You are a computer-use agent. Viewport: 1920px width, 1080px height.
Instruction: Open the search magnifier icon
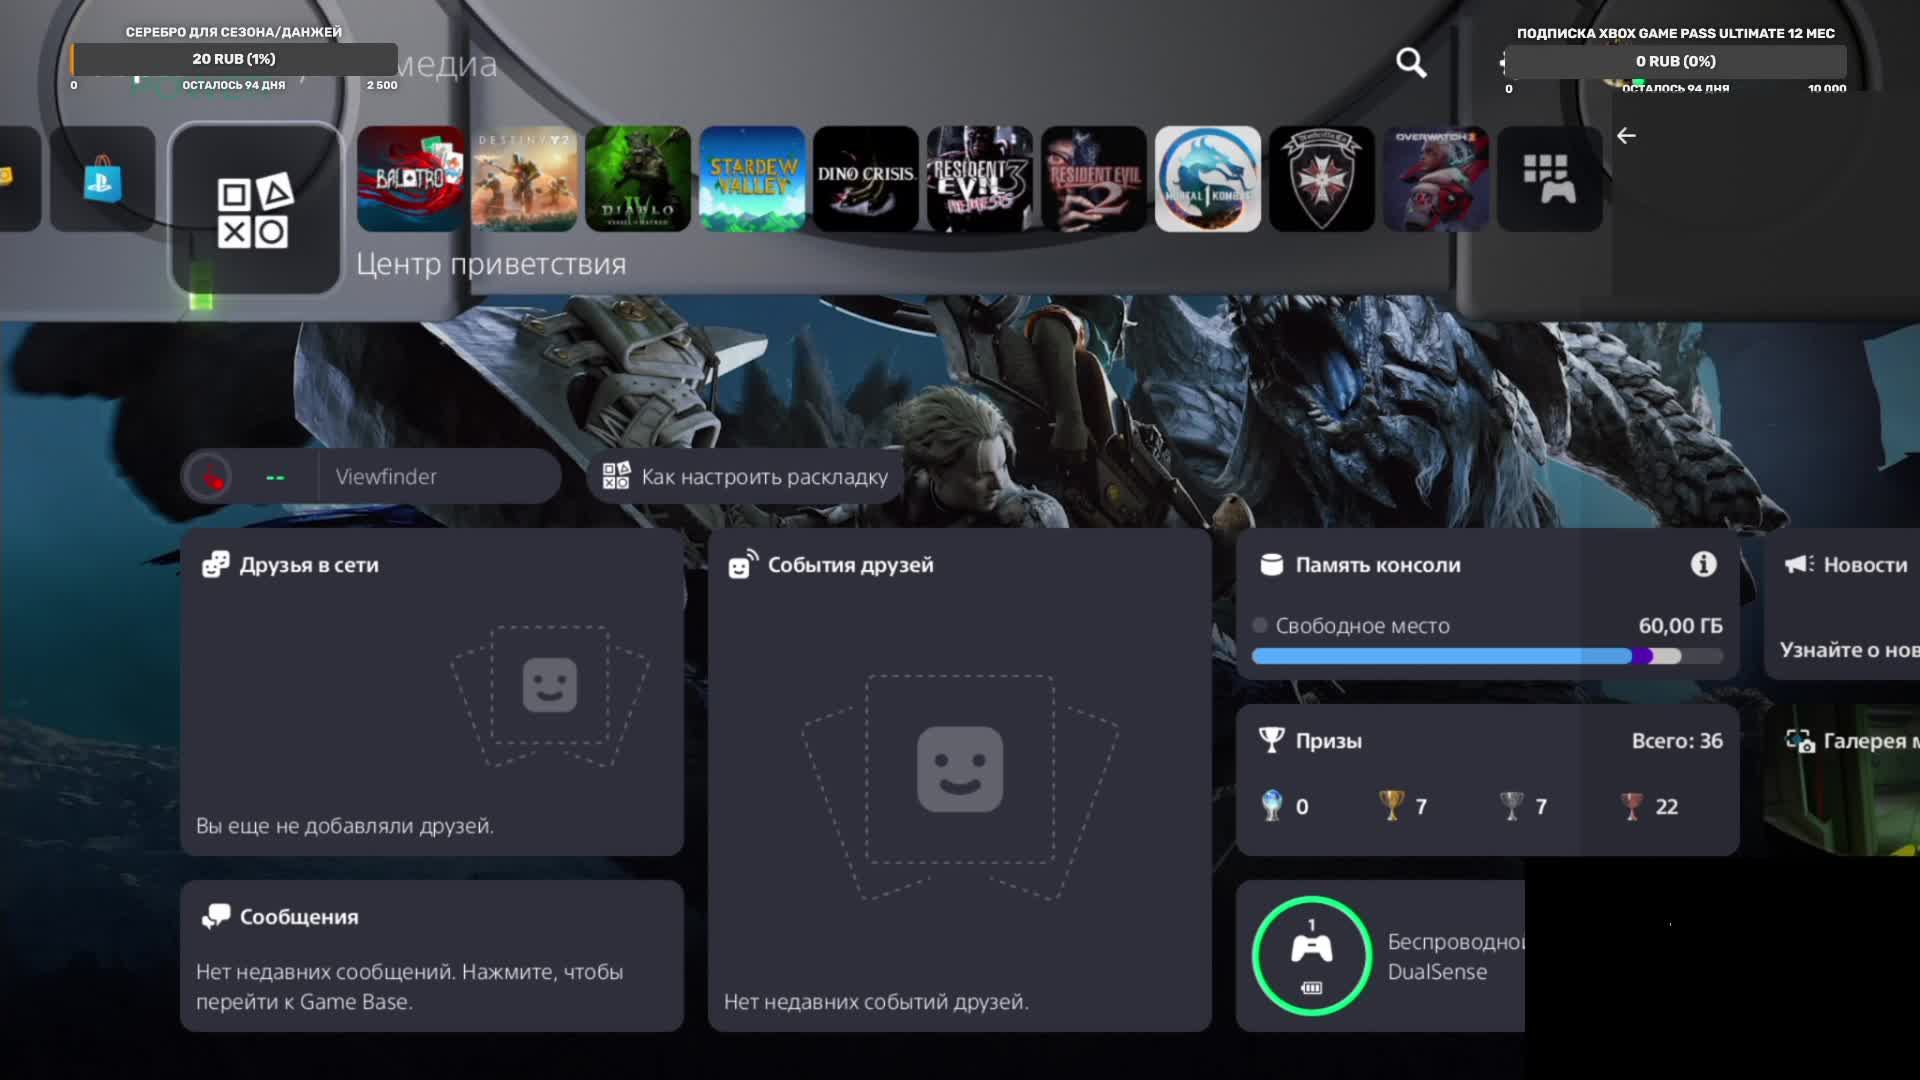point(1411,63)
